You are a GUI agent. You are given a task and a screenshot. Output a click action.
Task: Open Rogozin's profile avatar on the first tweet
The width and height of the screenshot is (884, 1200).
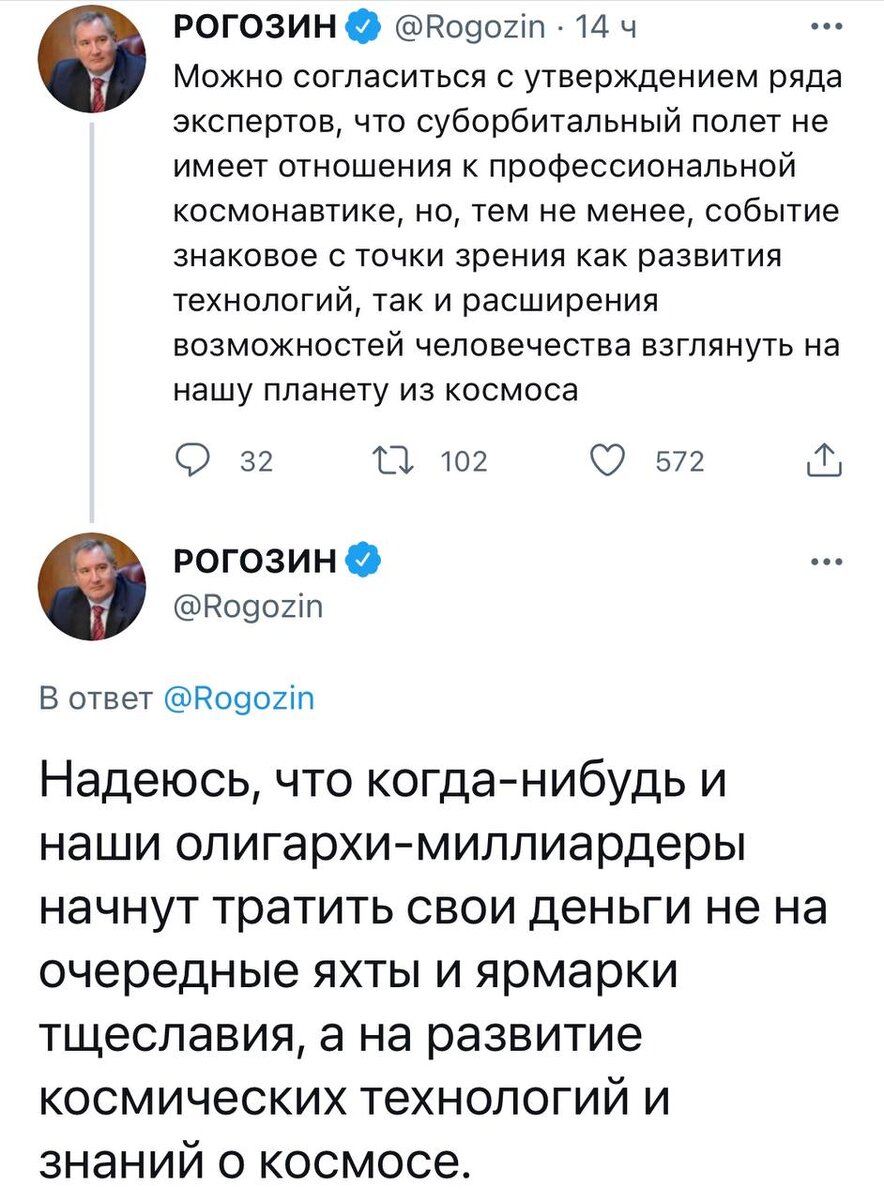(x=95, y=58)
